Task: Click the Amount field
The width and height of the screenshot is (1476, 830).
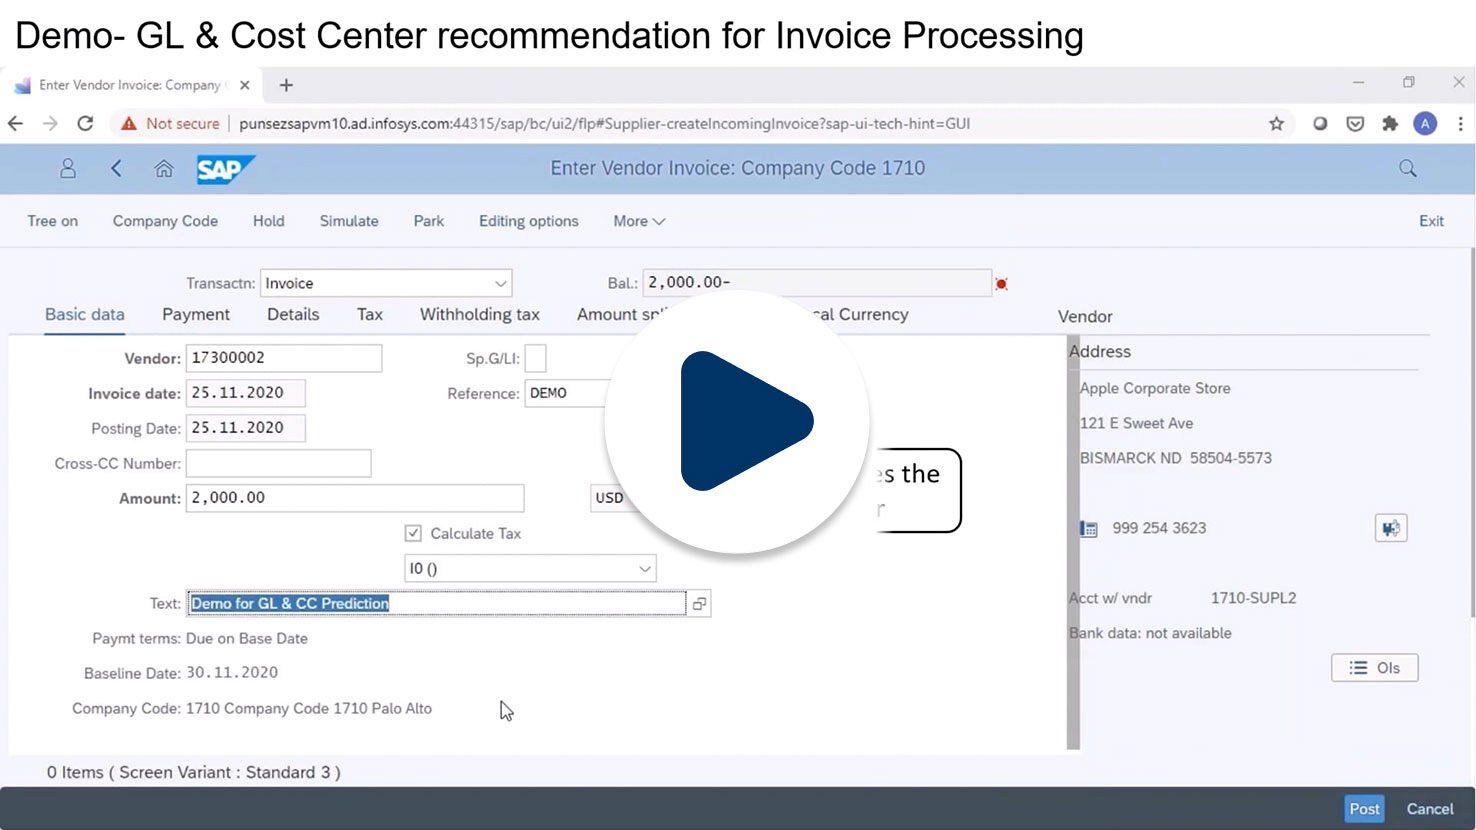Action: coord(355,498)
